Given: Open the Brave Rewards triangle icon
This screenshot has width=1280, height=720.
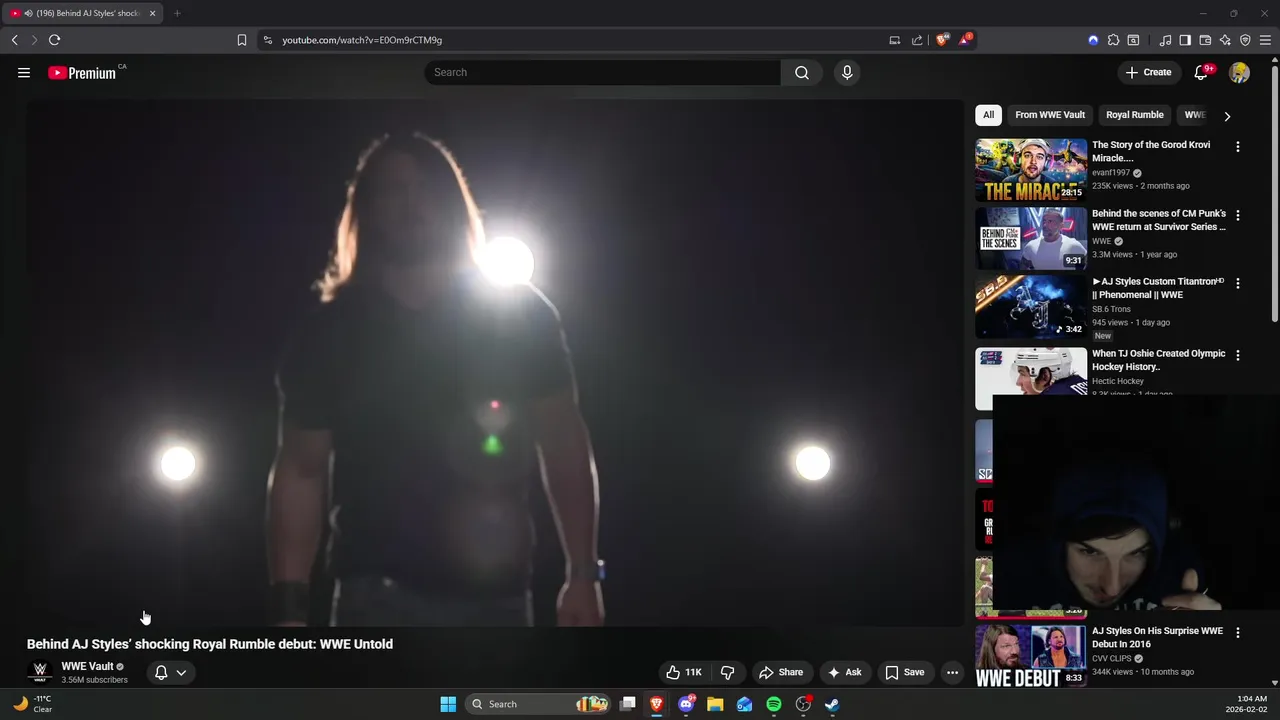Looking at the screenshot, I should (x=965, y=40).
